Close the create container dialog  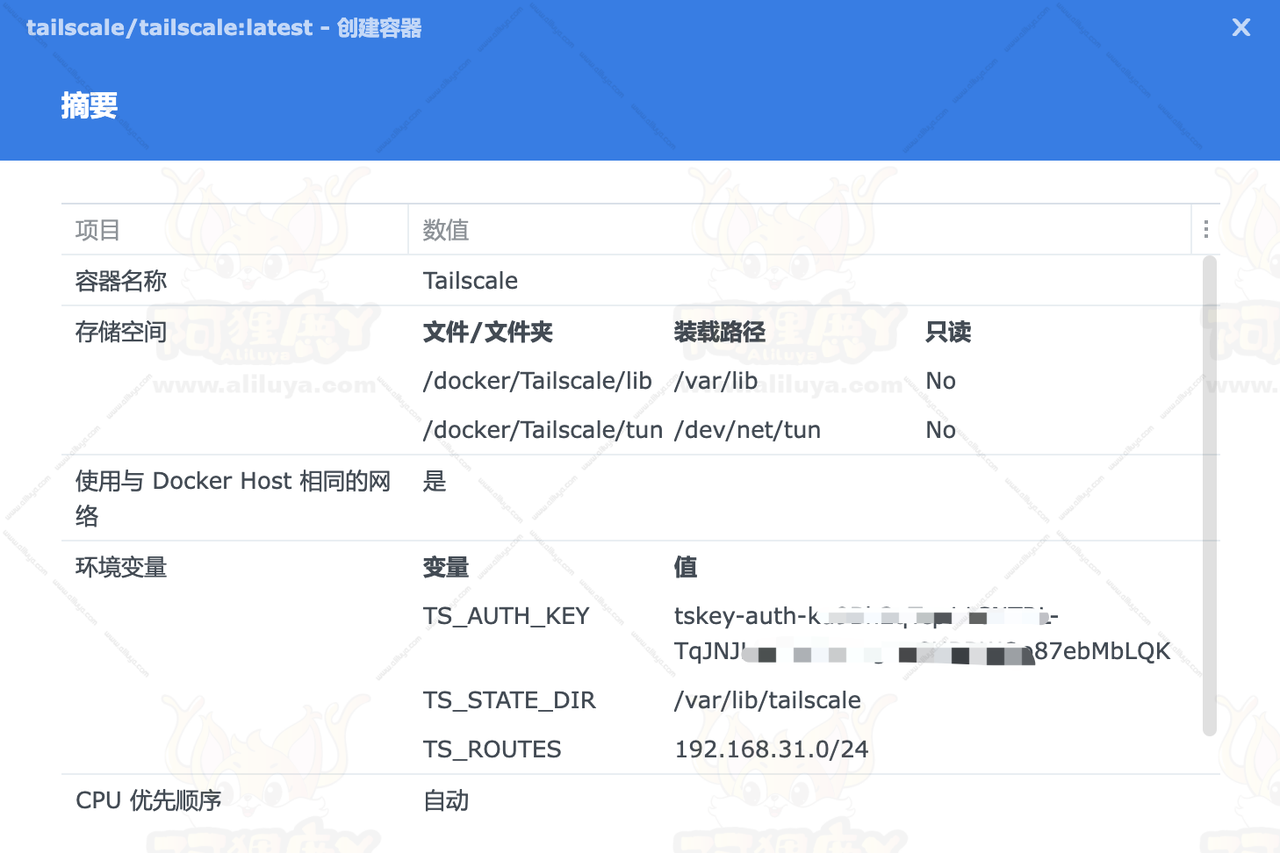[x=1241, y=28]
